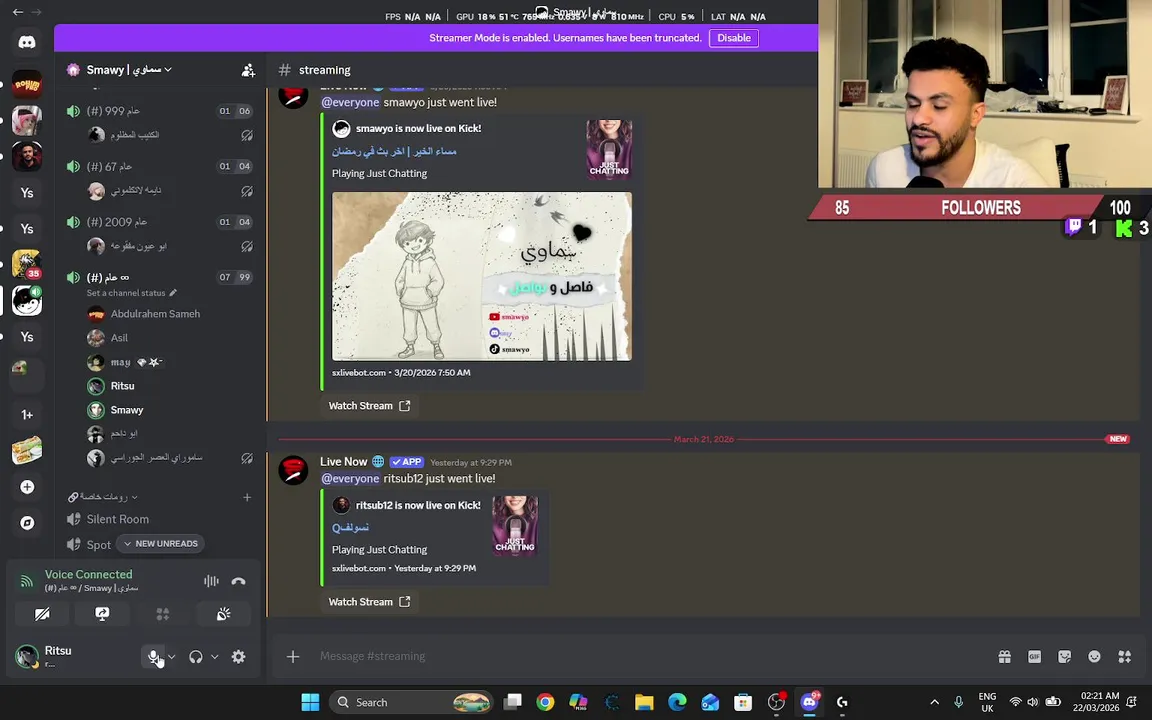Jump to NEW UNREADS

[x=161, y=544]
